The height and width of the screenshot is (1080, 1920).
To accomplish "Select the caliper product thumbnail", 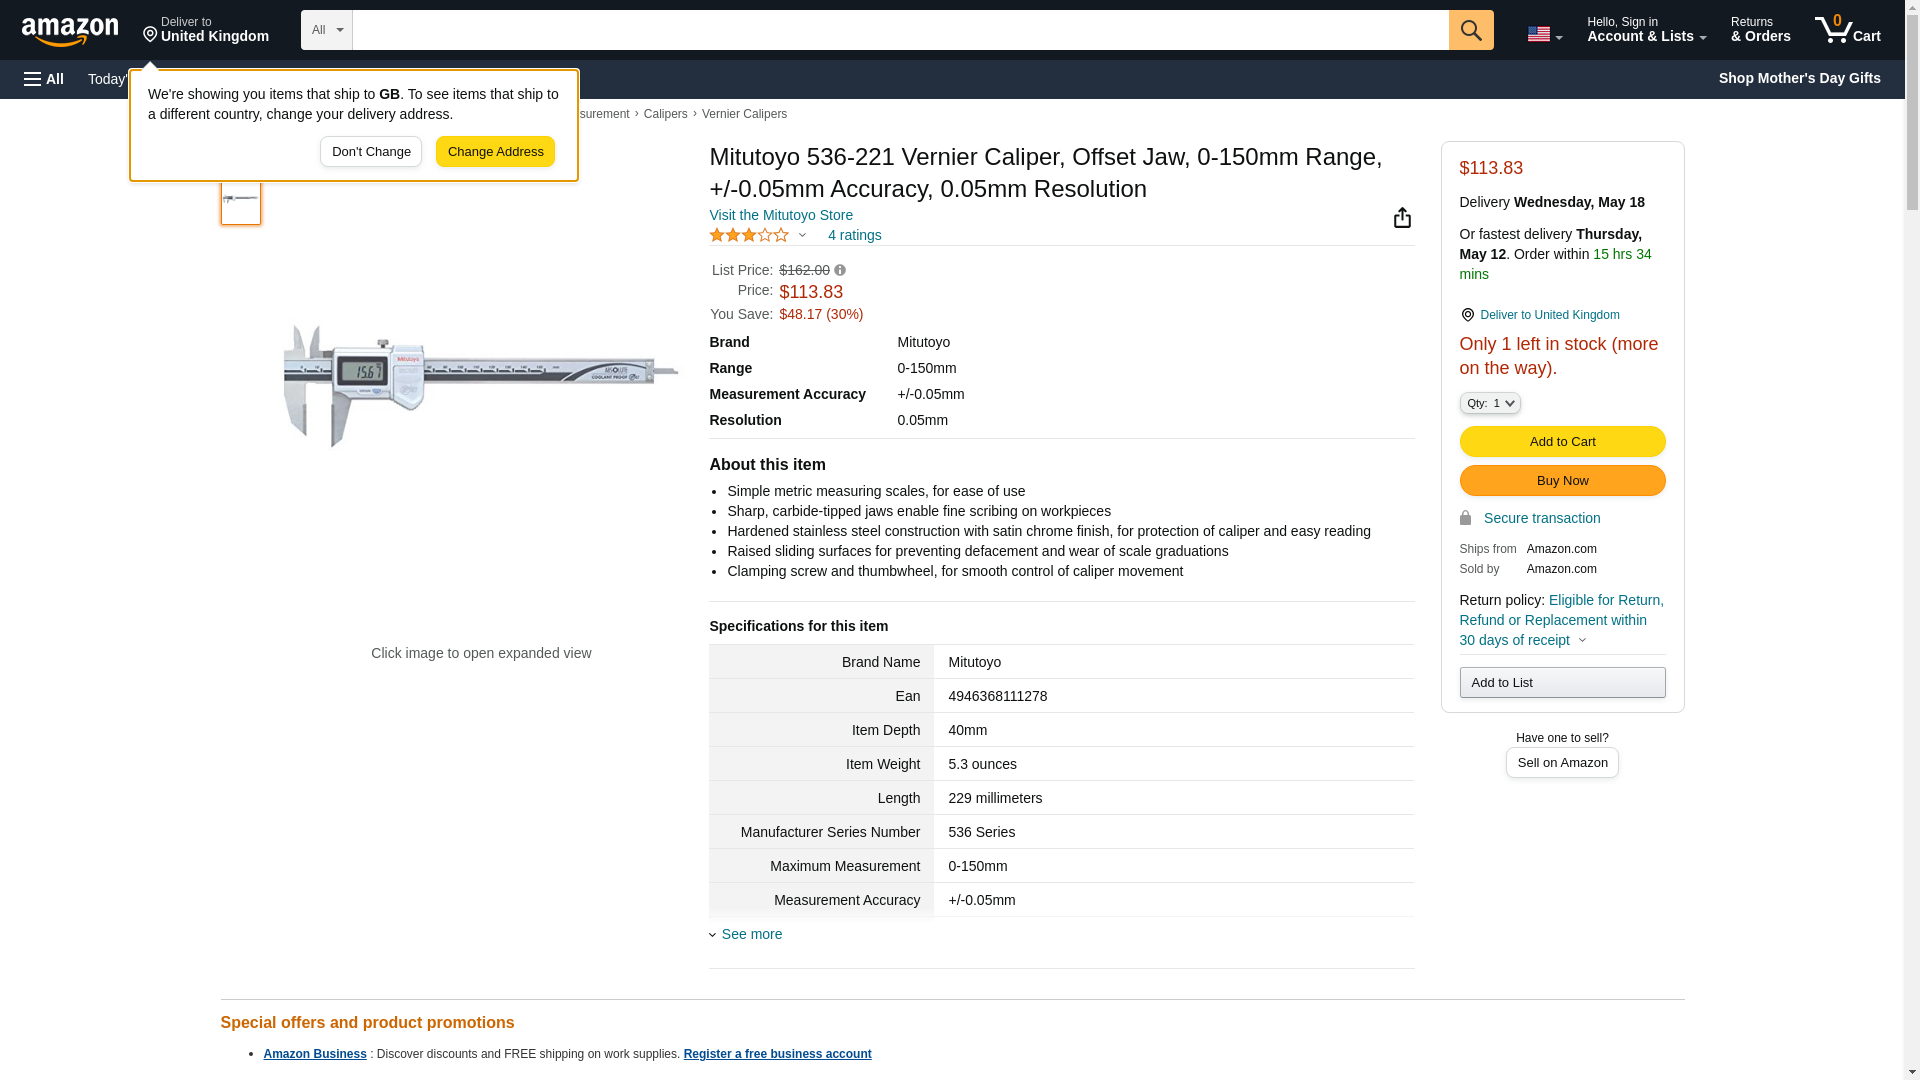I will pos(241,200).
